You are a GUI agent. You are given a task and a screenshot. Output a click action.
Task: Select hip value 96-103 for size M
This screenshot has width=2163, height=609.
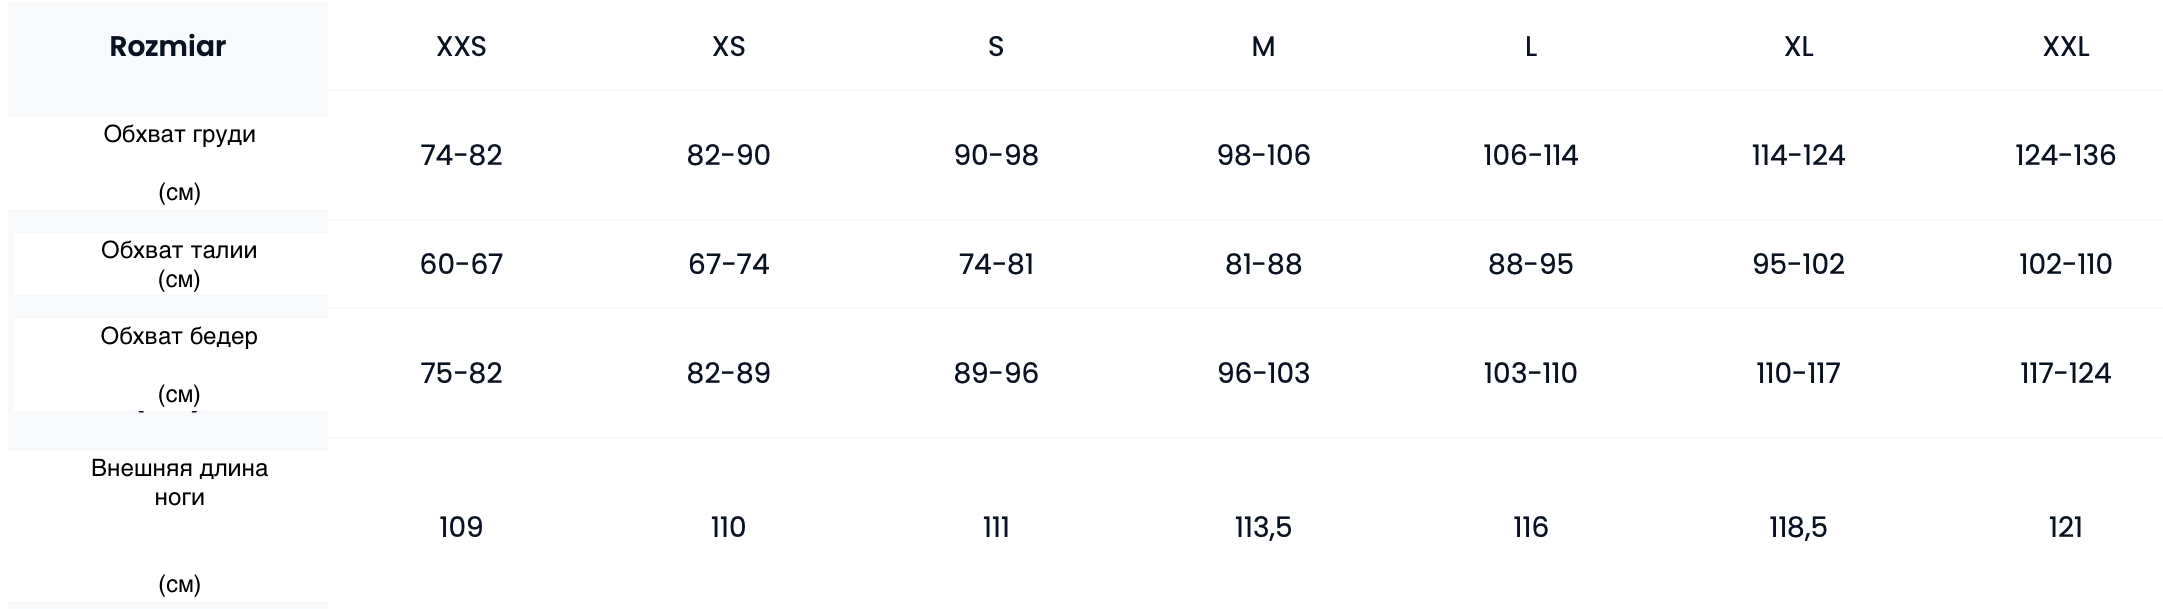[1263, 373]
